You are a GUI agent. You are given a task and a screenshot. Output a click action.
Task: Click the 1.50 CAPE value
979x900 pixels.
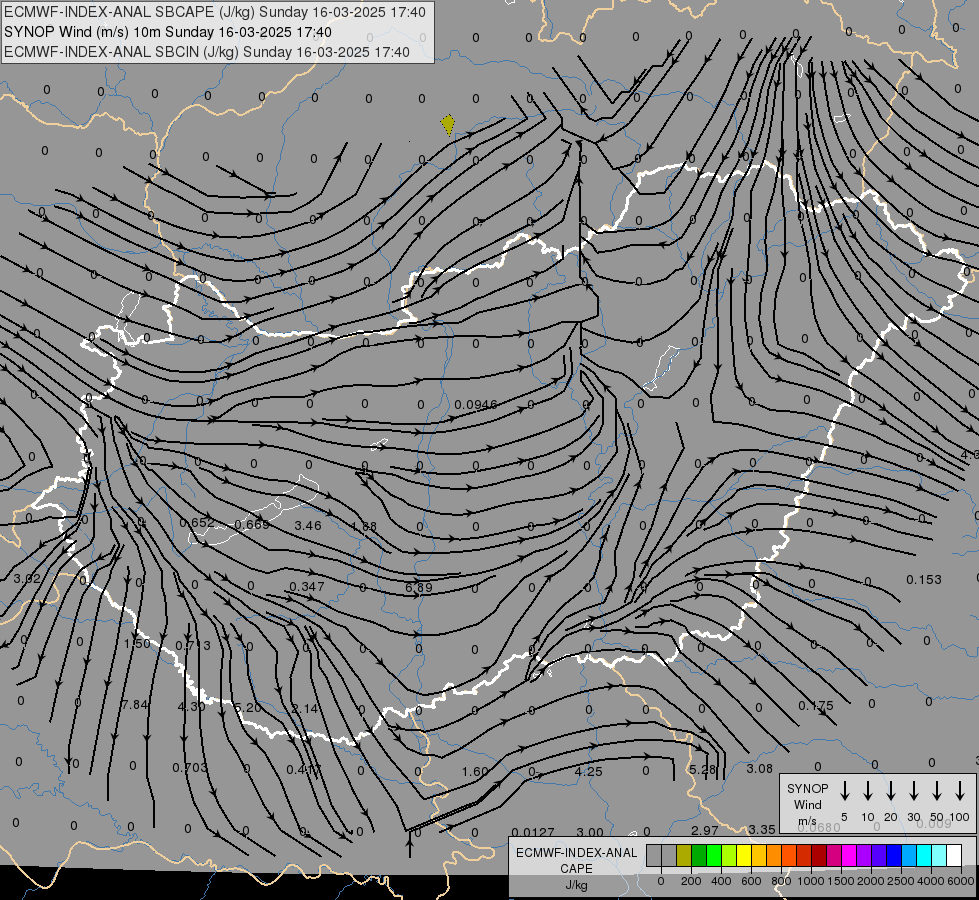137,644
